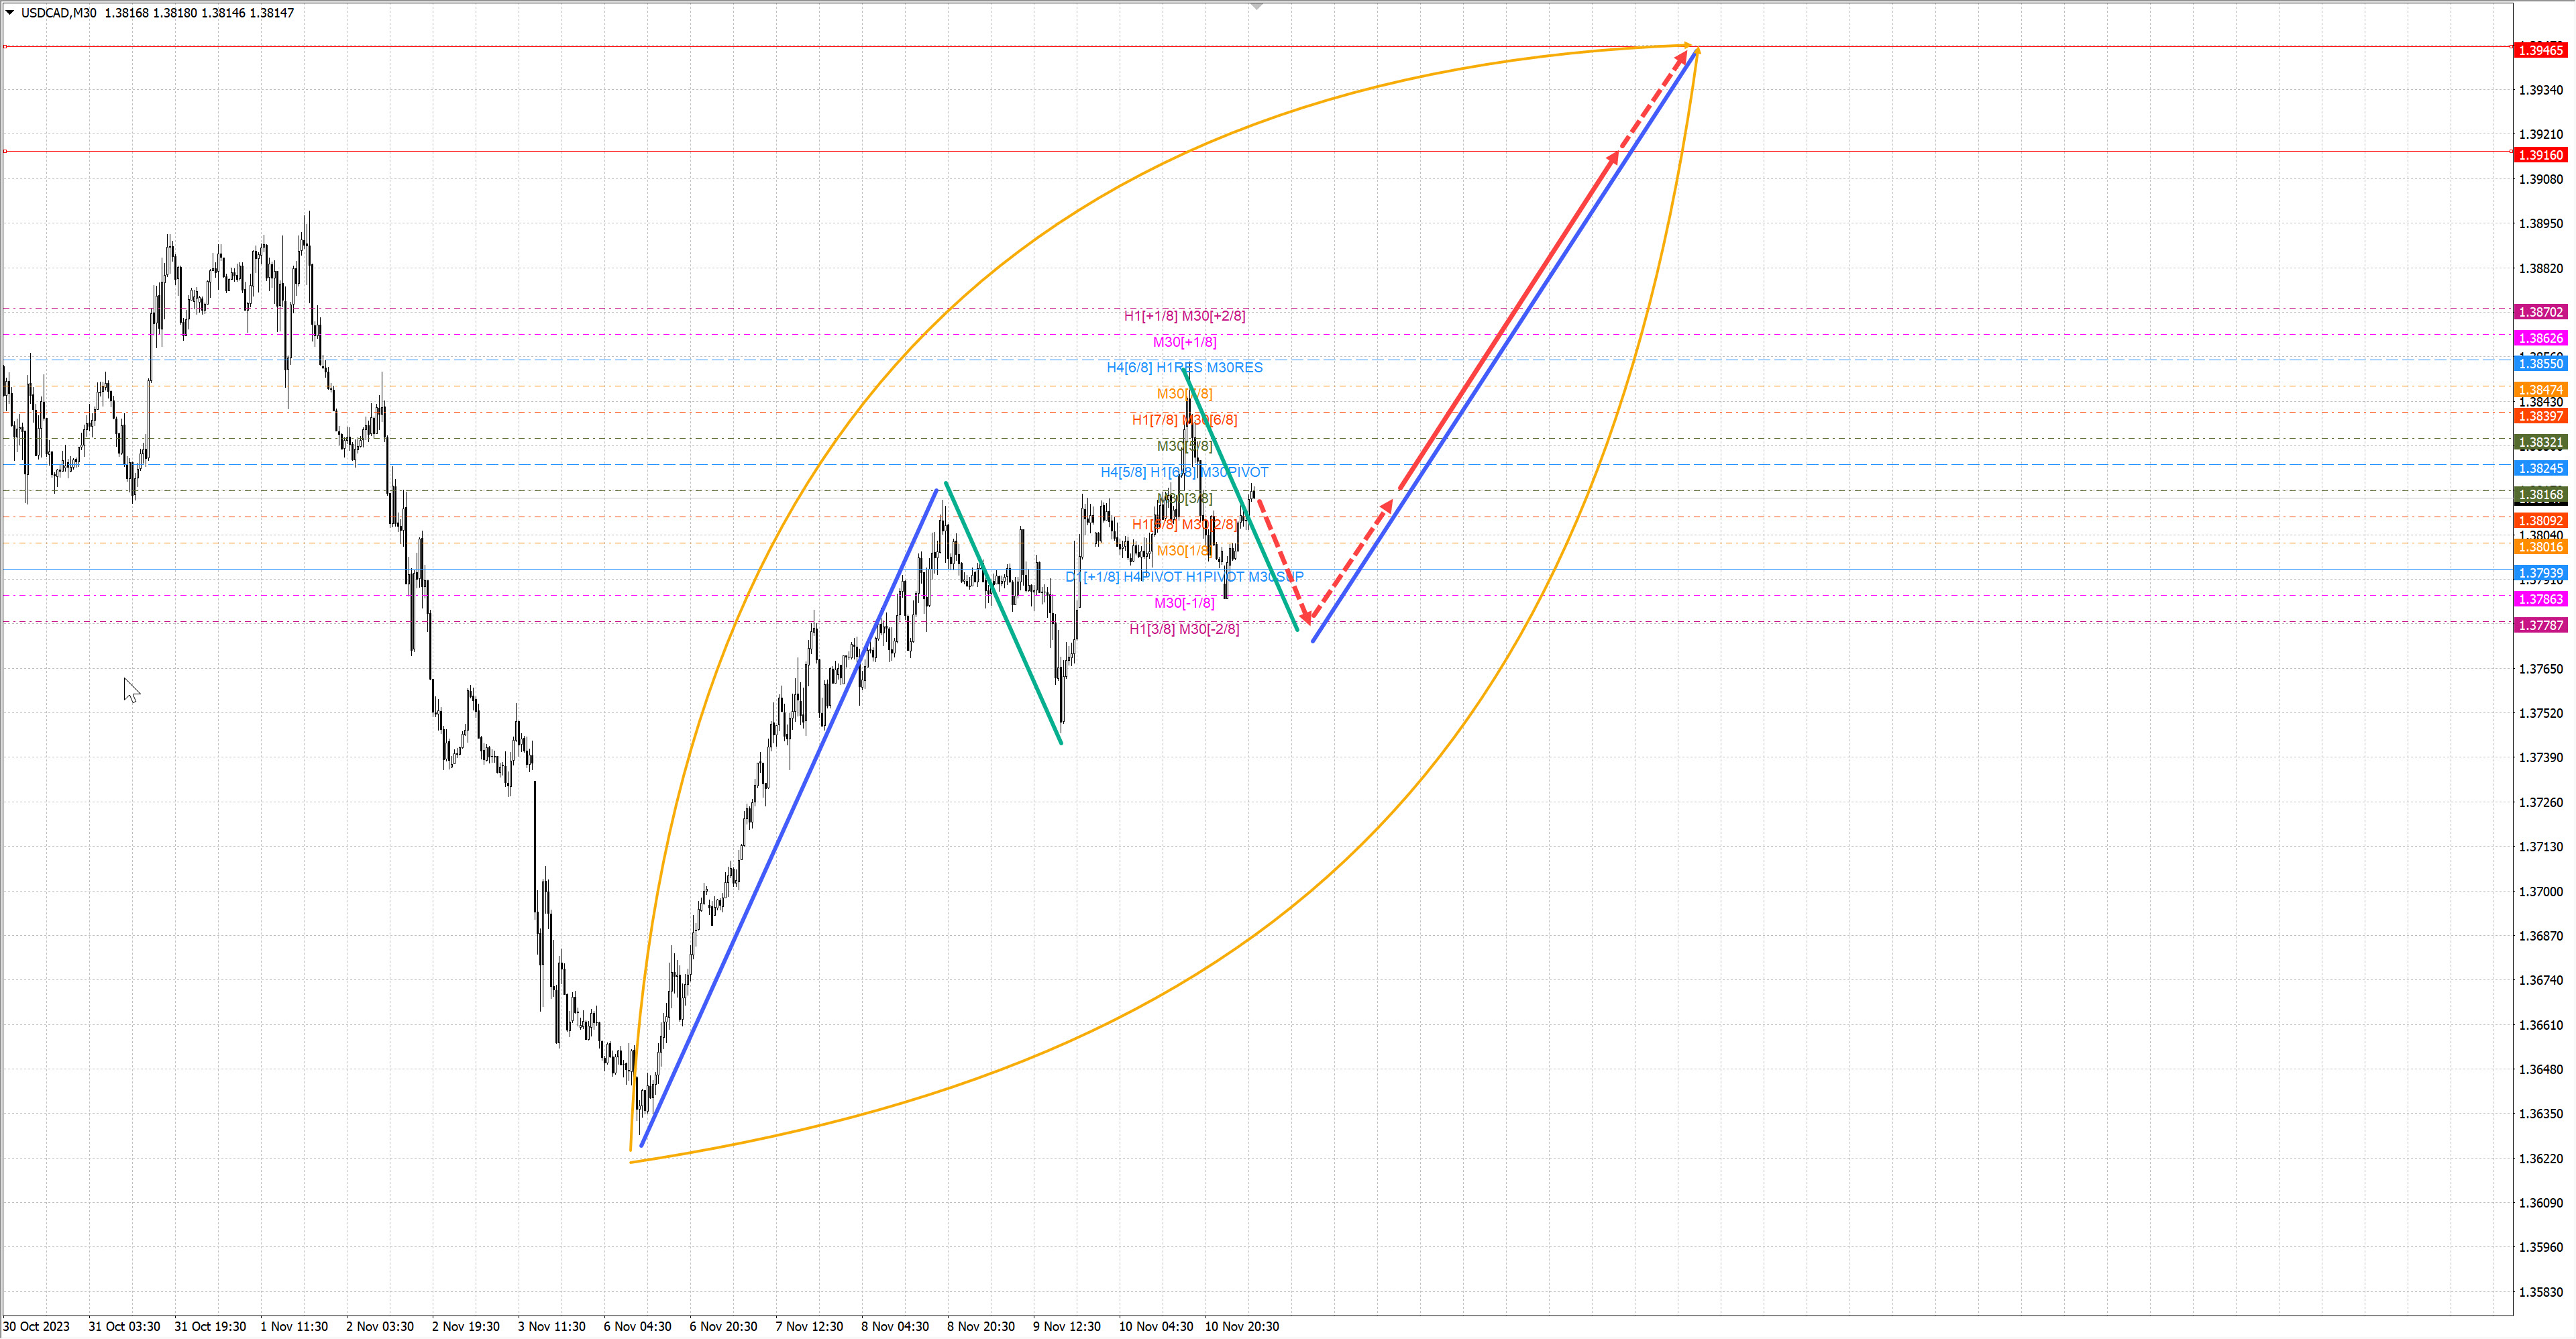Click the M30[-1/8] level label

click(1184, 603)
